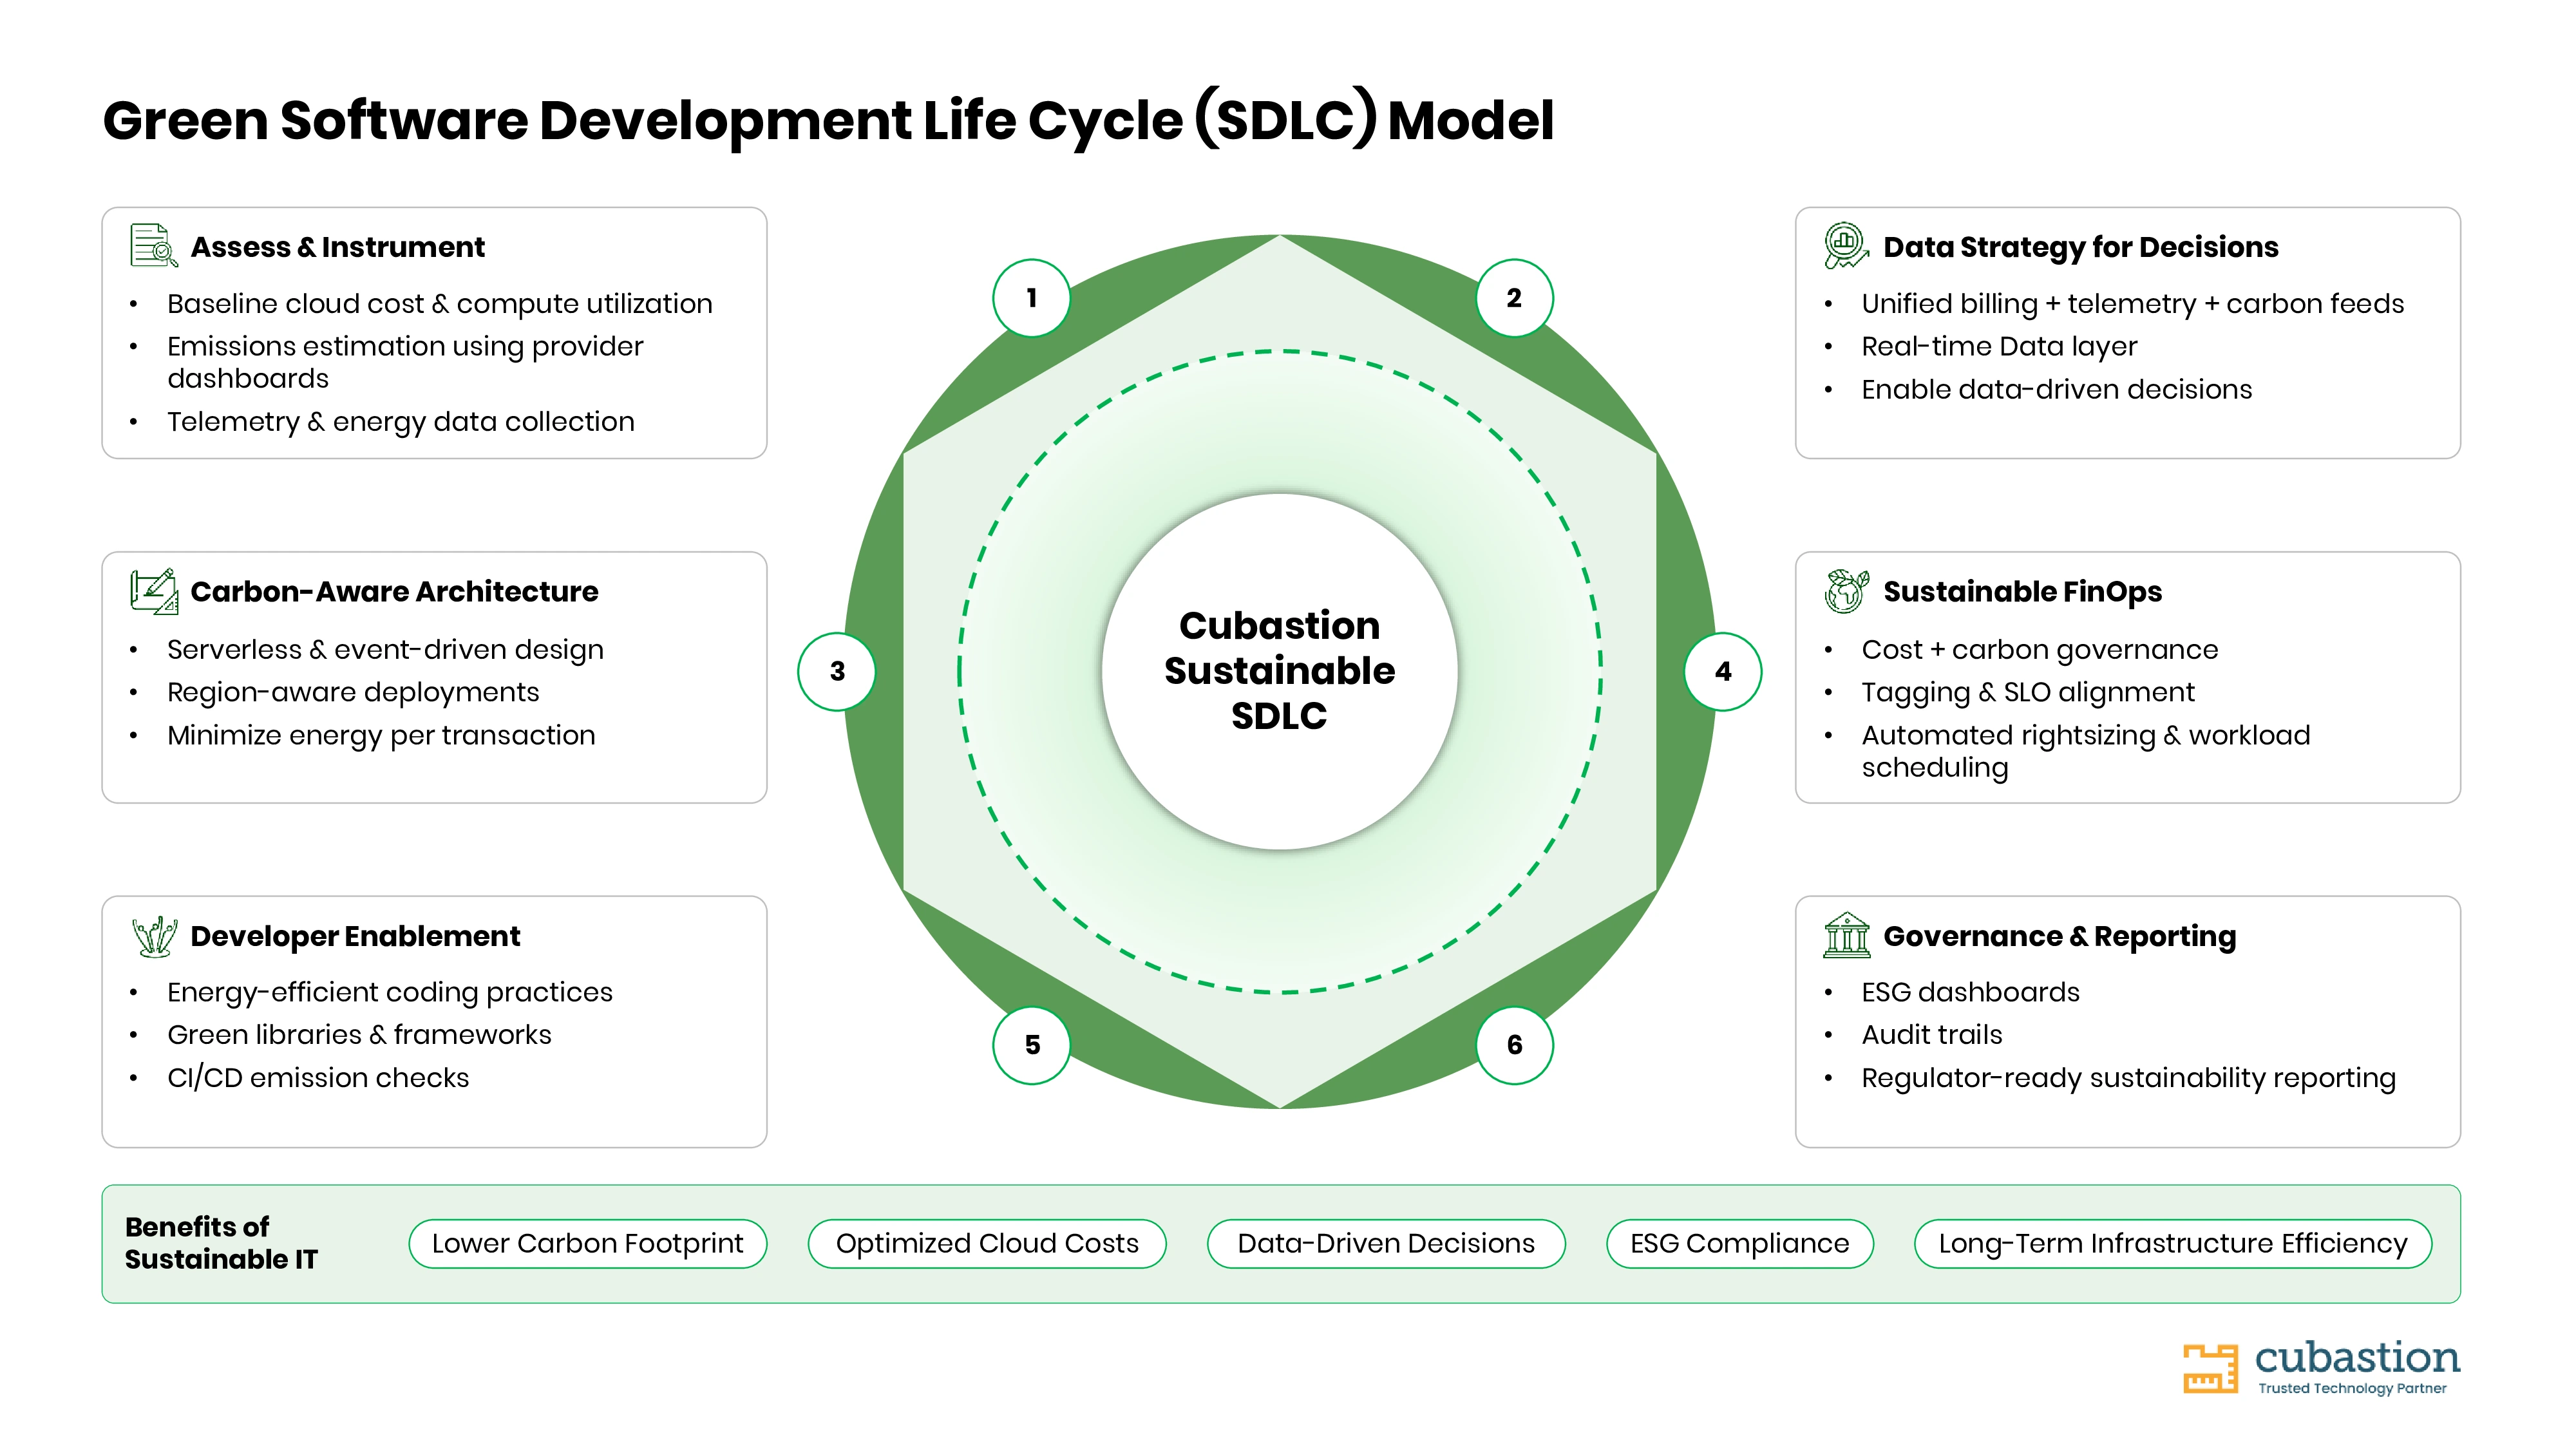
Task: Click the Long-Term Infrastructure Efficiency pill
Action: click(x=2173, y=1243)
